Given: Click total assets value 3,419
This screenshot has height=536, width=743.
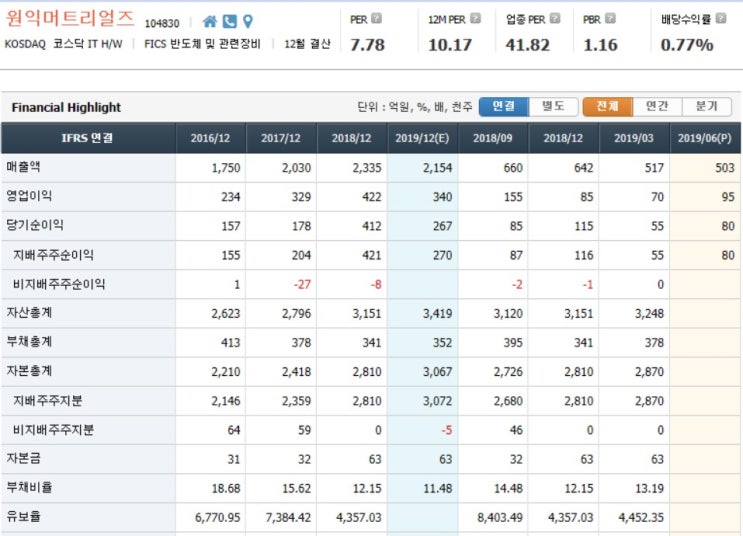Looking at the screenshot, I should click(437, 313).
